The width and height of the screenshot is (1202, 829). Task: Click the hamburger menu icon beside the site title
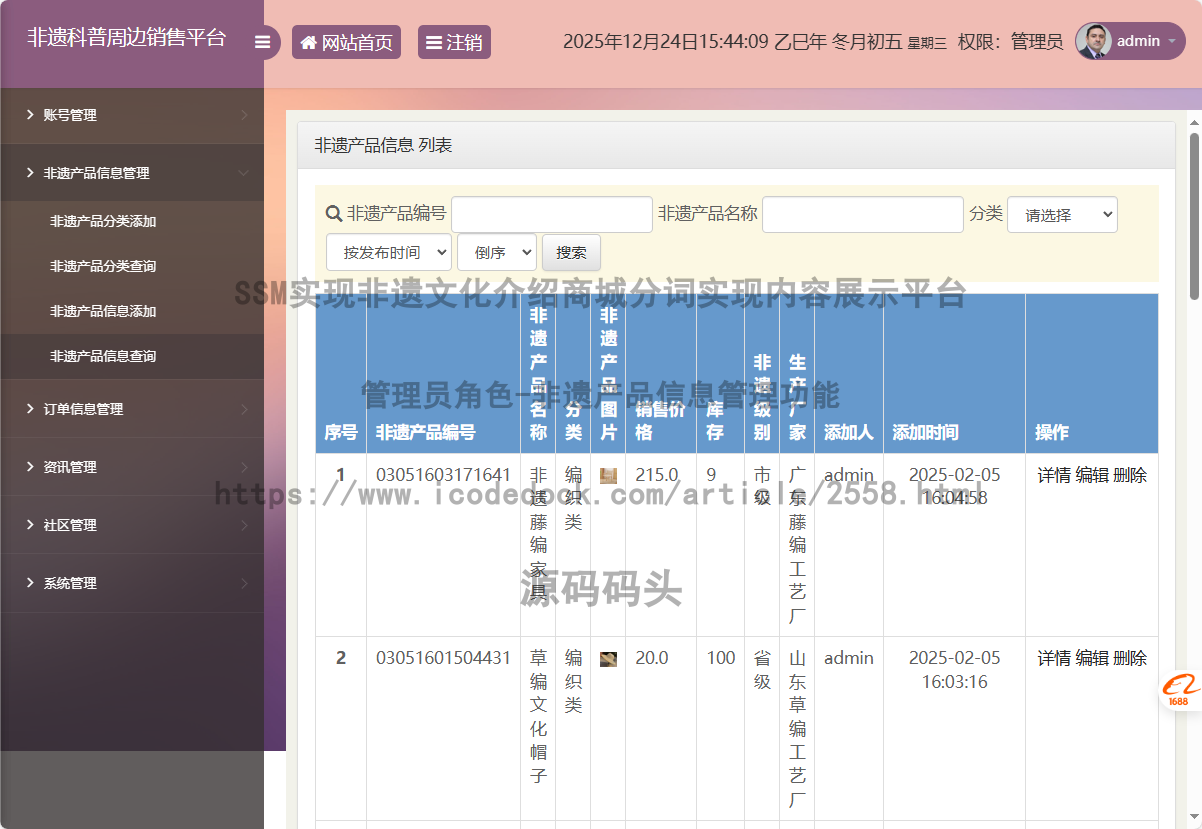[x=263, y=41]
